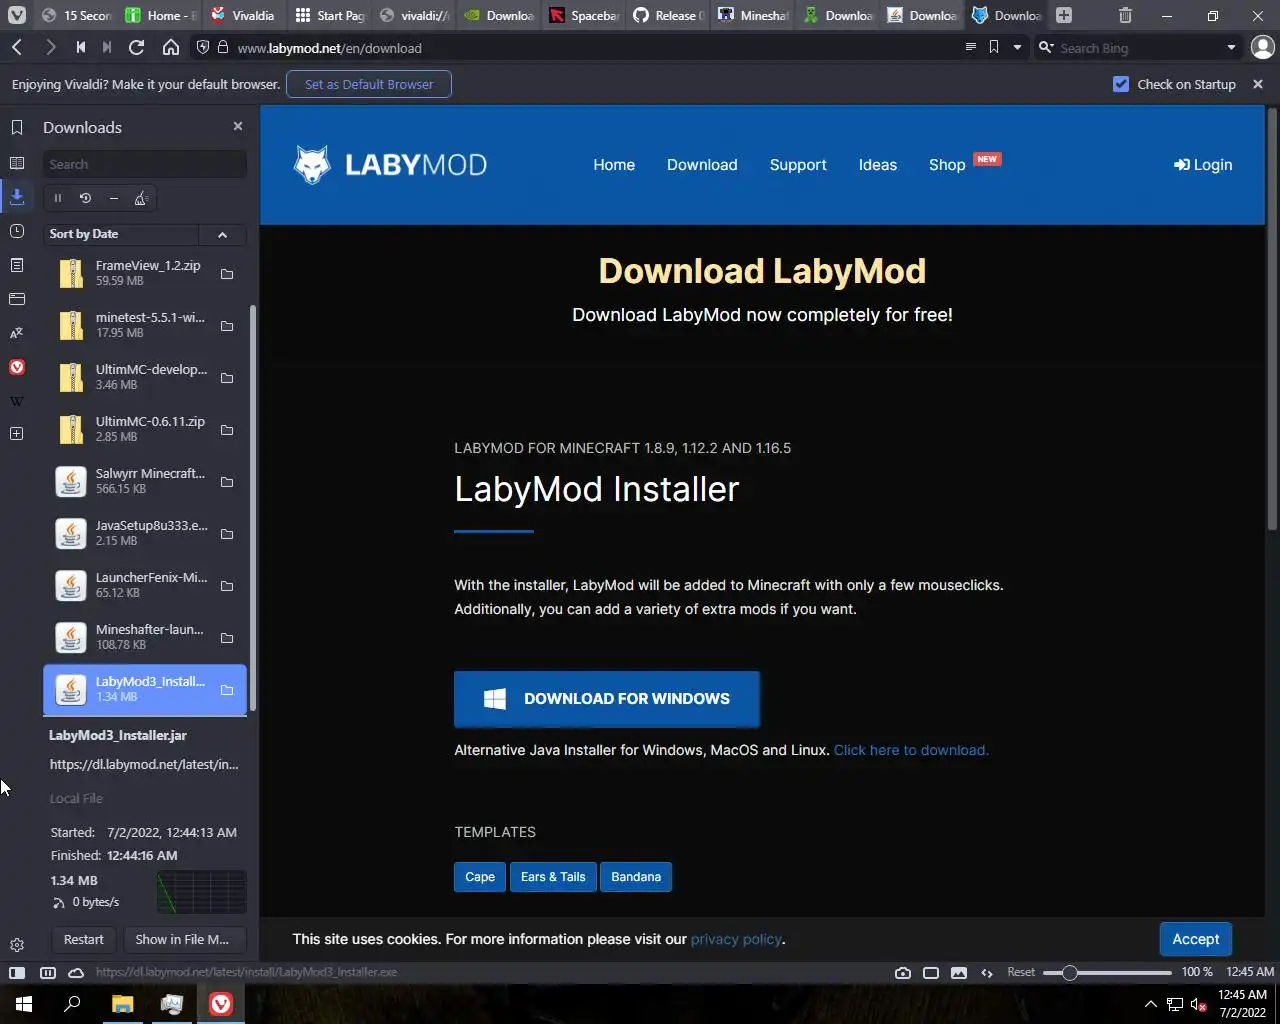Open the Vivaldi main menu icon
This screenshot has height=1024, width=1280.
[17, 15]
